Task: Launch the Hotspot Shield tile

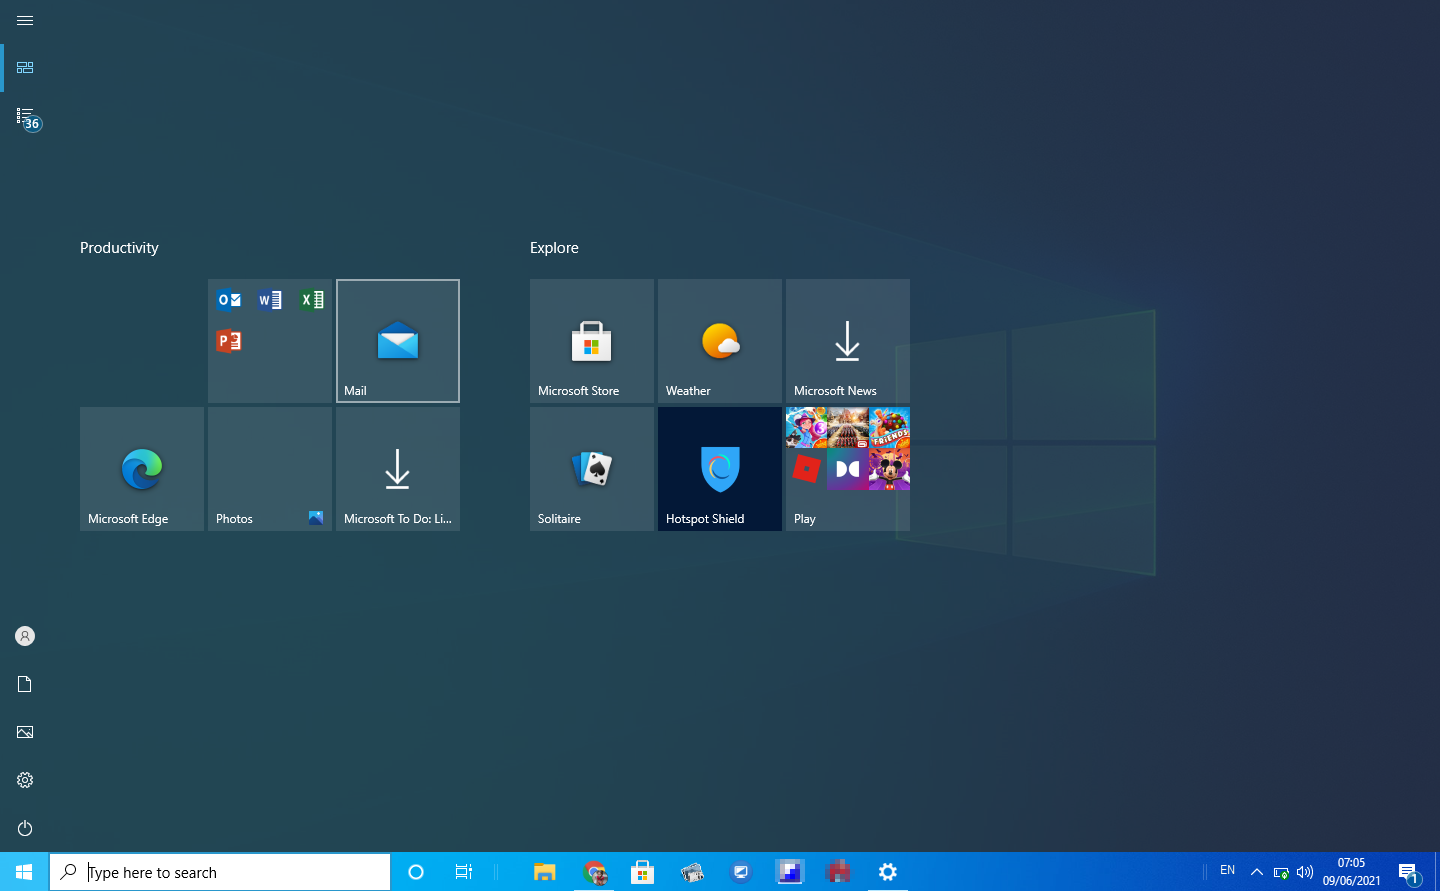Action: tap(720, 469)
